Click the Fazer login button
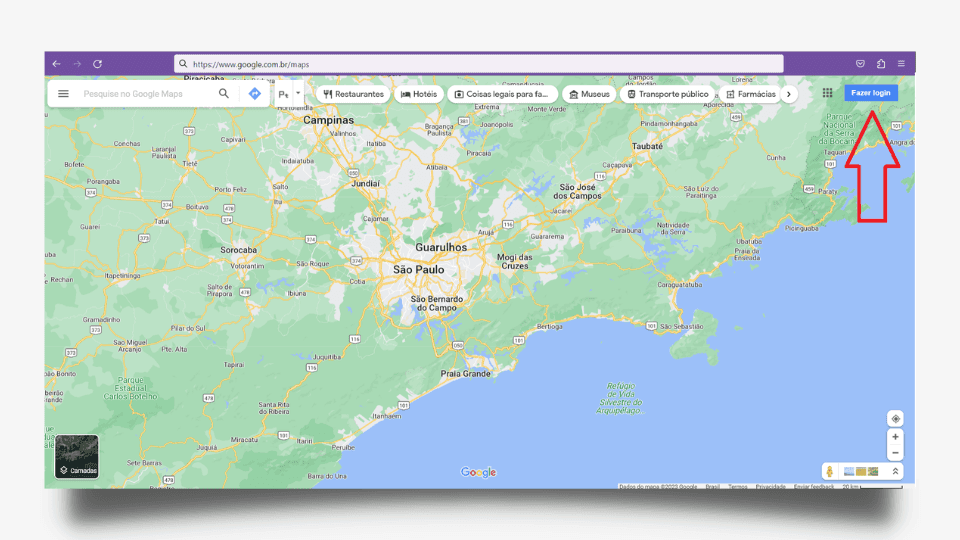Image resolution: width=960 pixels, height=540 pixels. coord(870,93)
